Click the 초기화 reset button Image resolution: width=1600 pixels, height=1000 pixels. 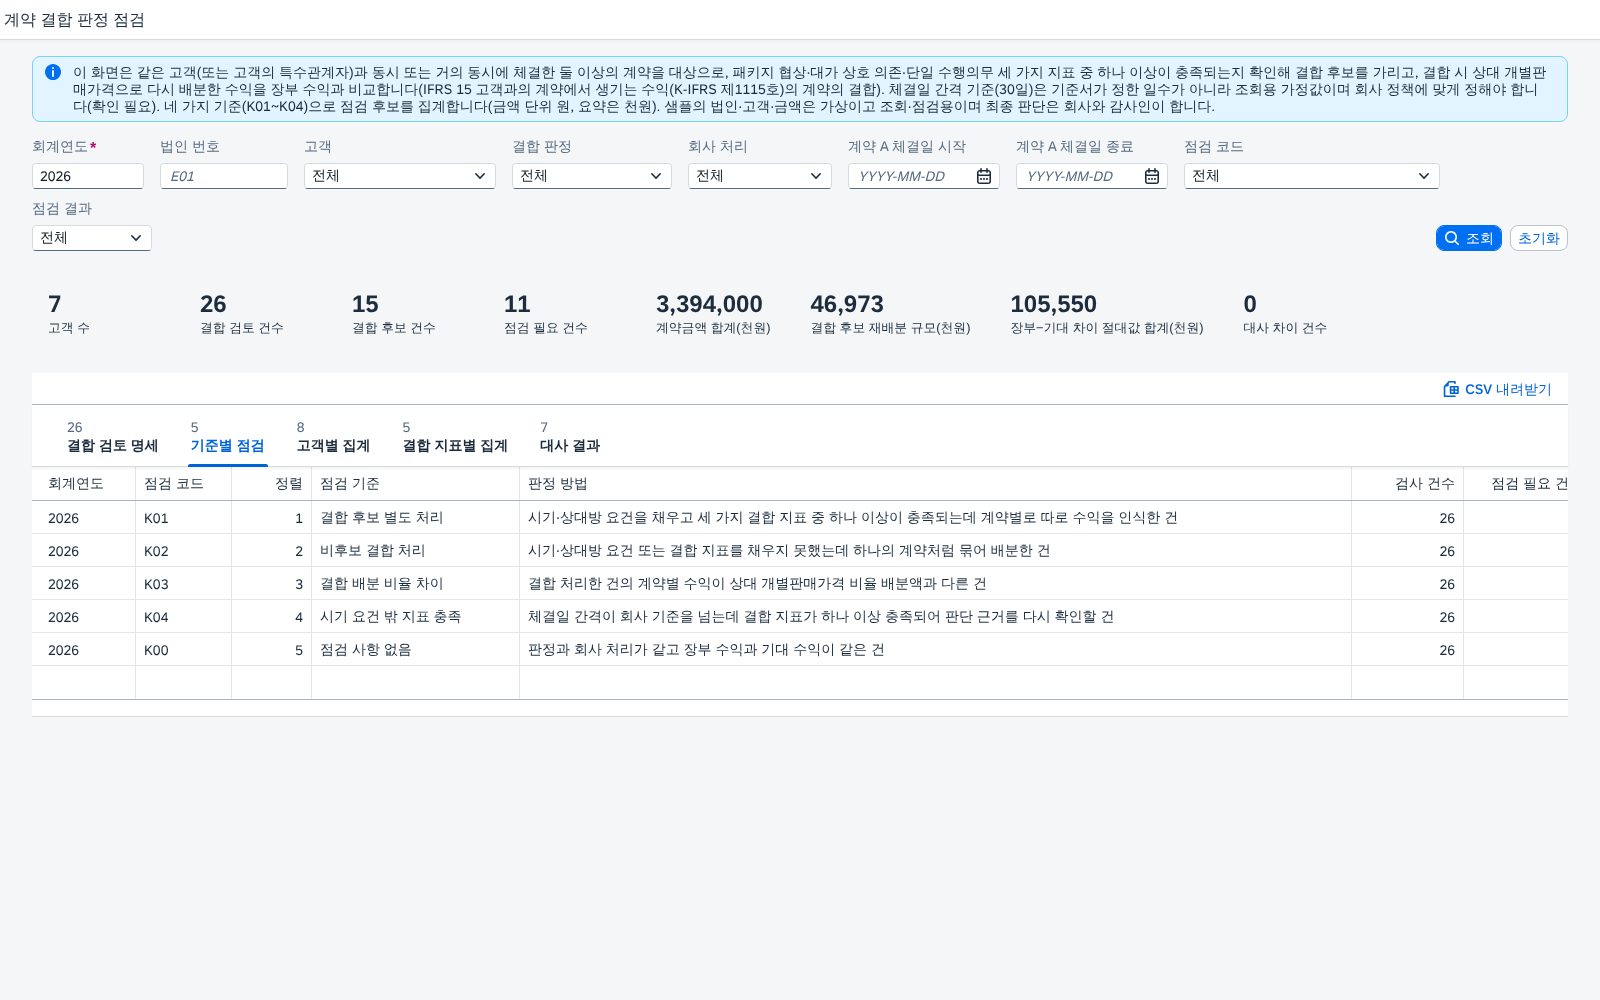[1538, 238]
